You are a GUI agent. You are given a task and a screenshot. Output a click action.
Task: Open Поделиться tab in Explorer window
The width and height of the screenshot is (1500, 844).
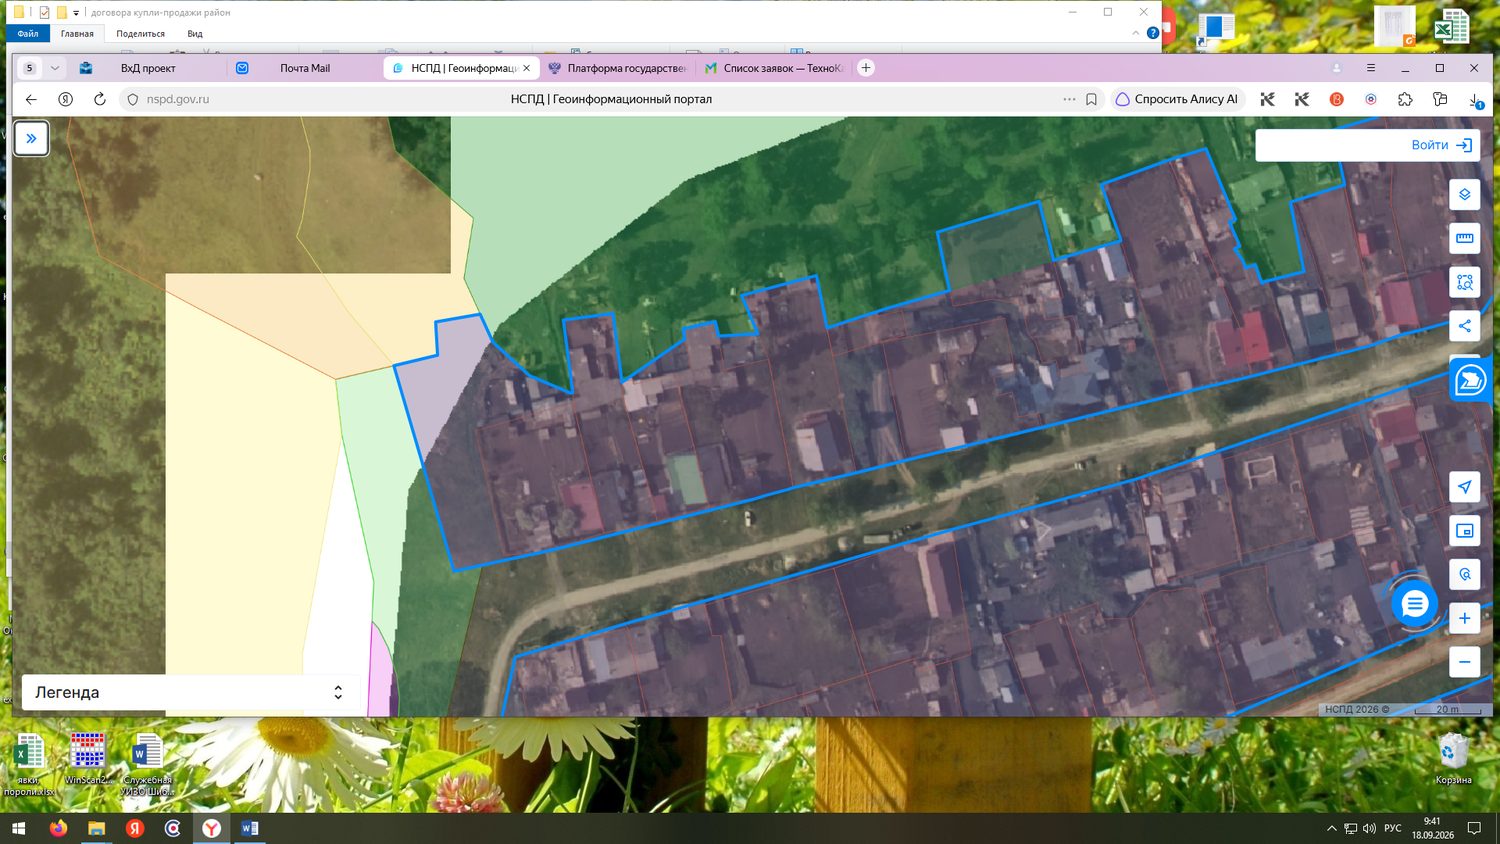[140, 33]
